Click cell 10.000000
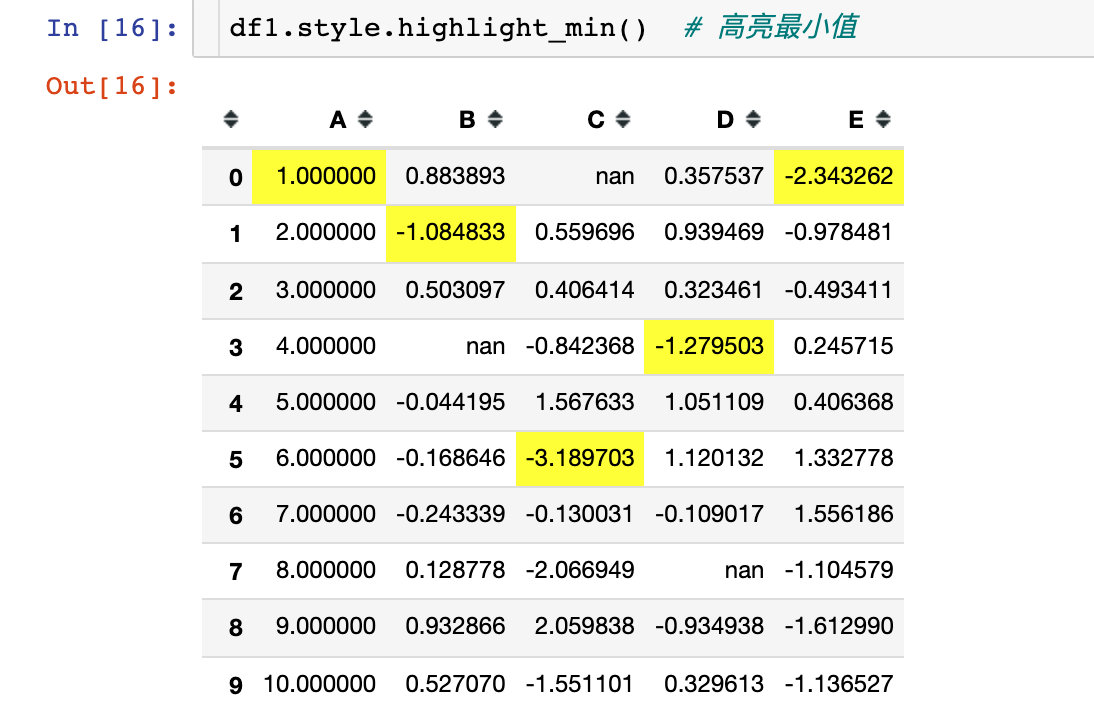This screenshot has width=1094, height=718. pyautogui.click(x=319, y=685)
